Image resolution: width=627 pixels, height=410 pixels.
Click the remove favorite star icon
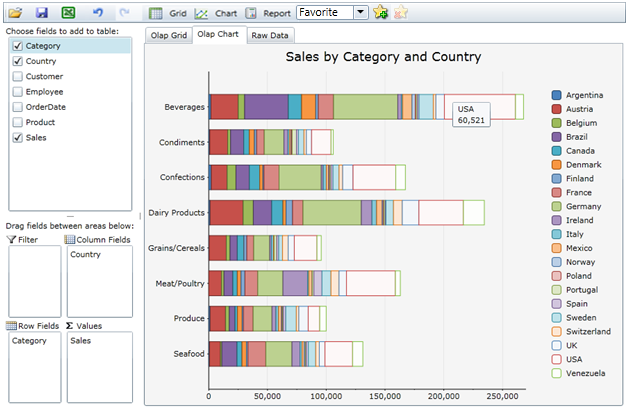click(x=401, y=13)
